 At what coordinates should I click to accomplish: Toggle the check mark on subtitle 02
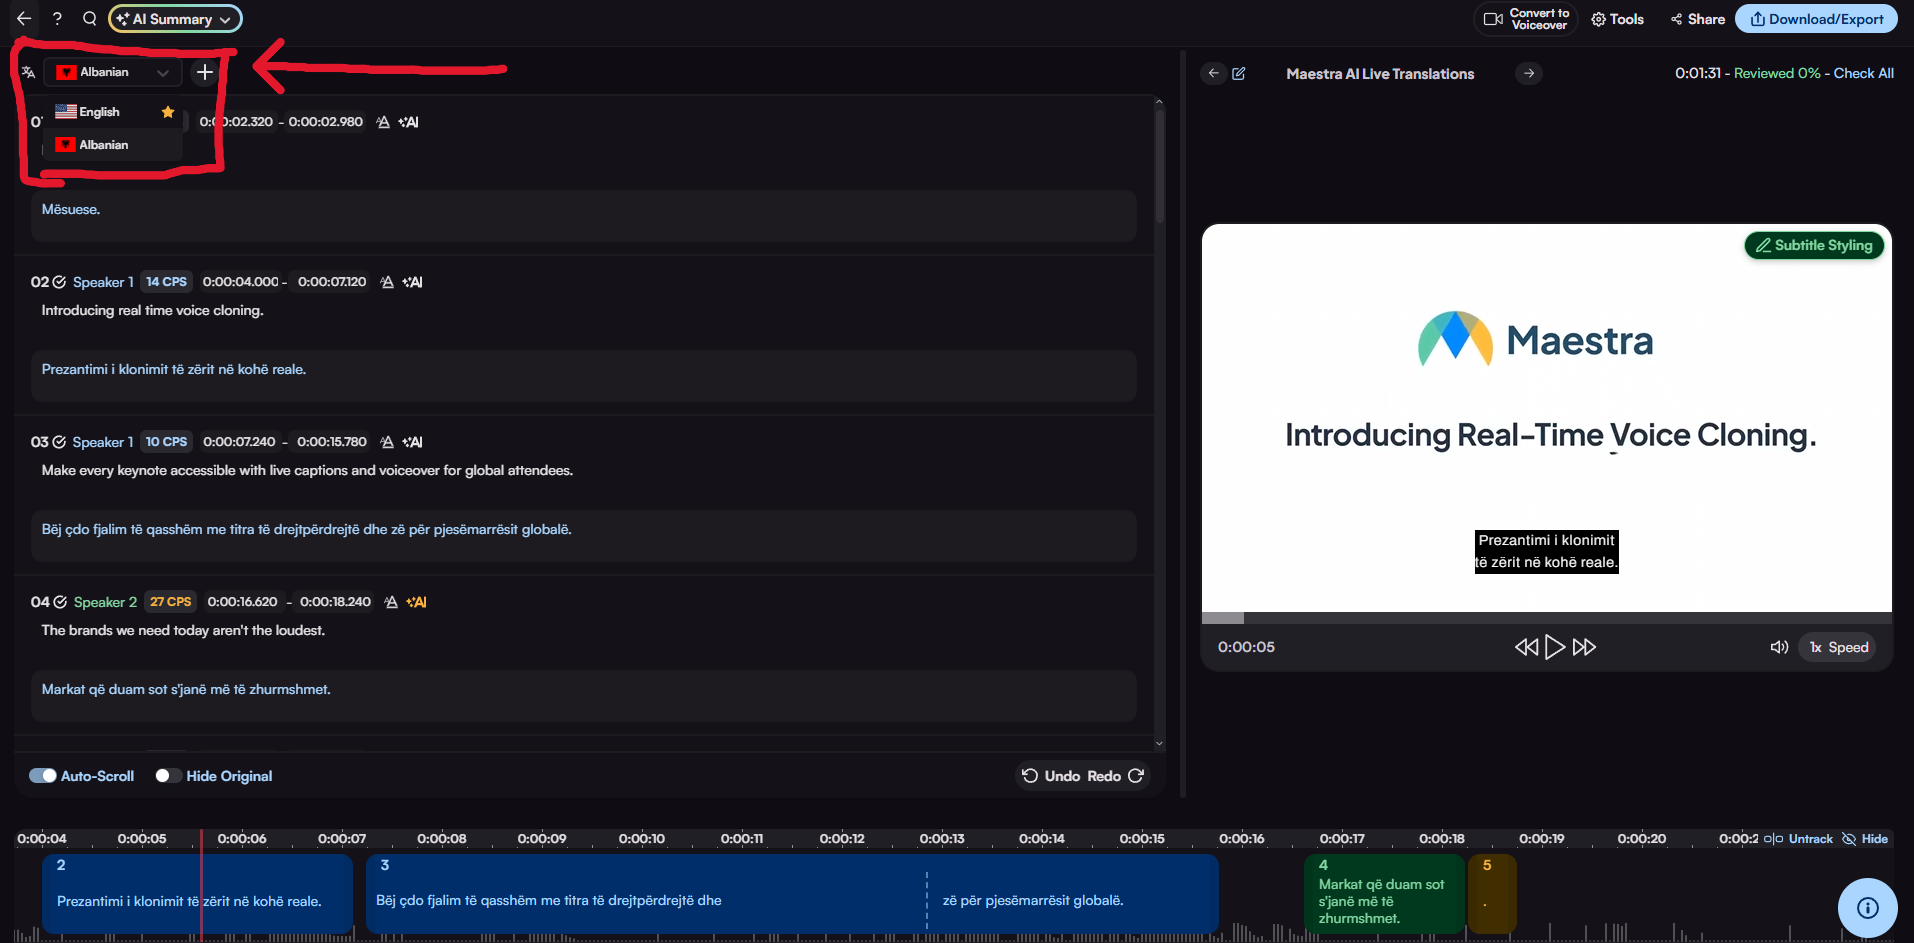[x=59, y=282]
